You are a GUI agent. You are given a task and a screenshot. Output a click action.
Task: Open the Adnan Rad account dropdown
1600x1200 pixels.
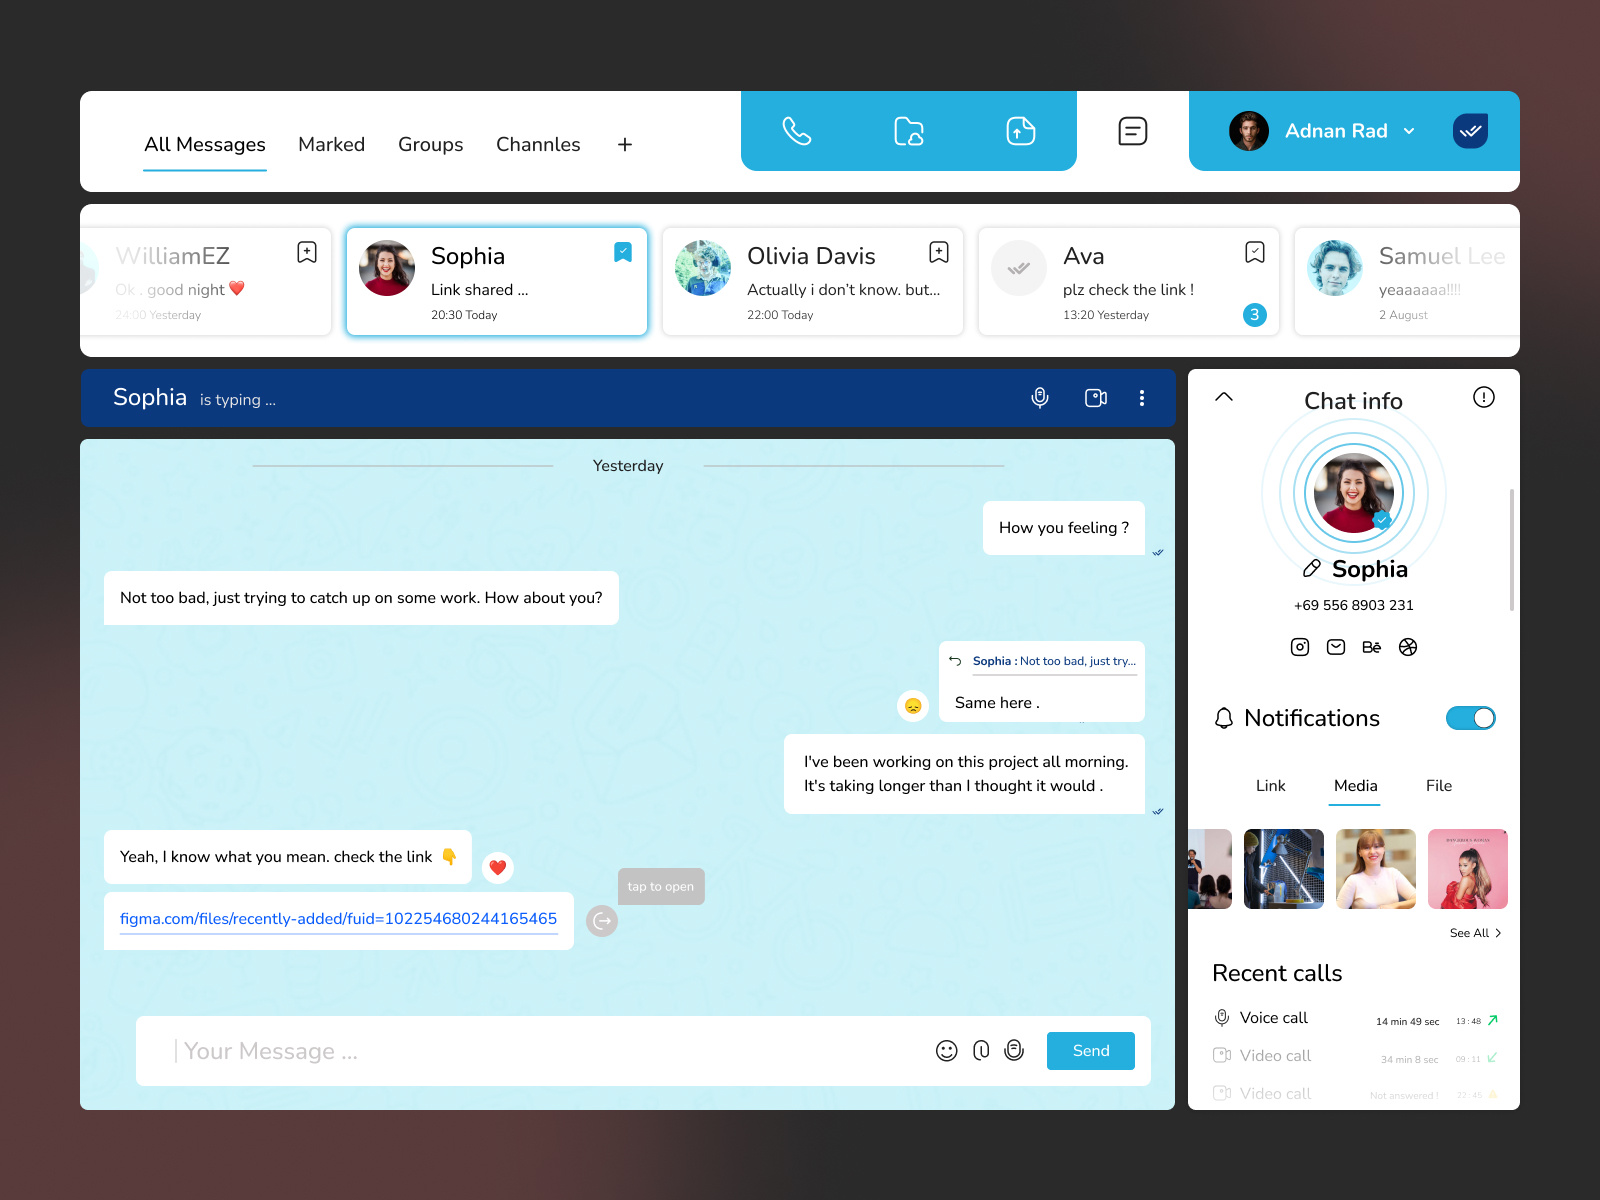point(1410,131)
